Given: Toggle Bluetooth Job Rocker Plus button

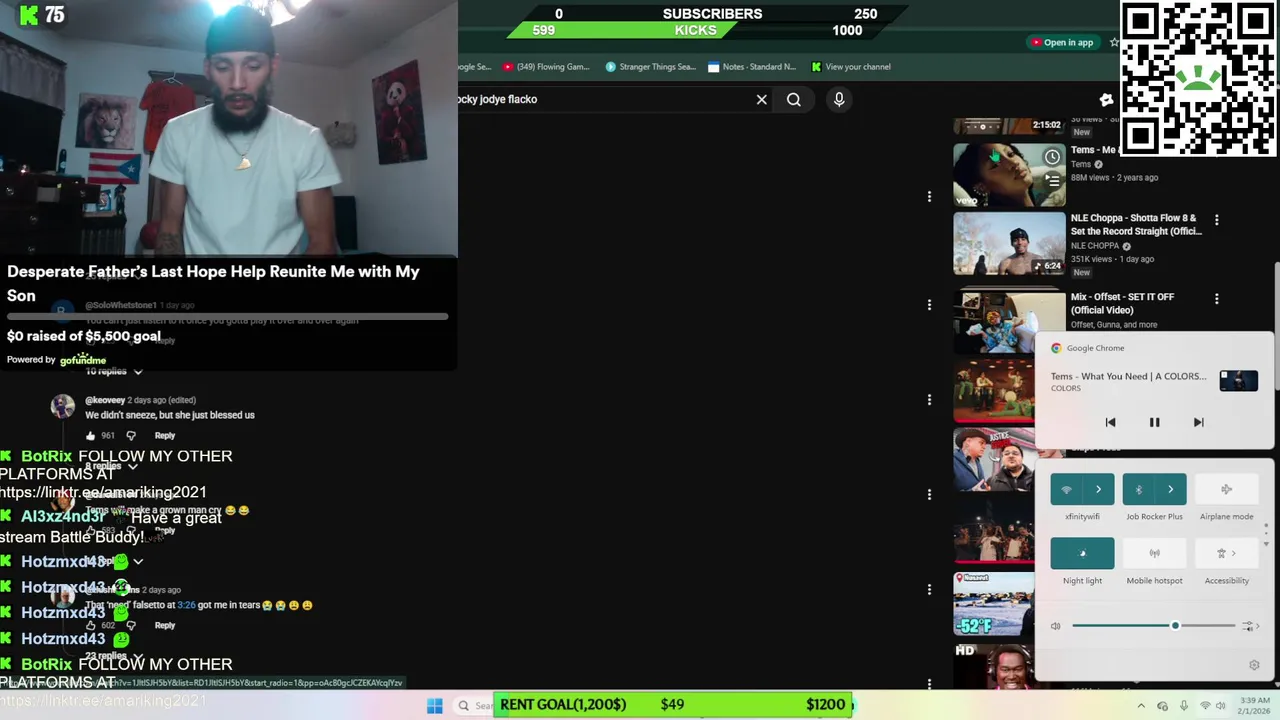Looking at the screenshot, I should click(1138, 489).
